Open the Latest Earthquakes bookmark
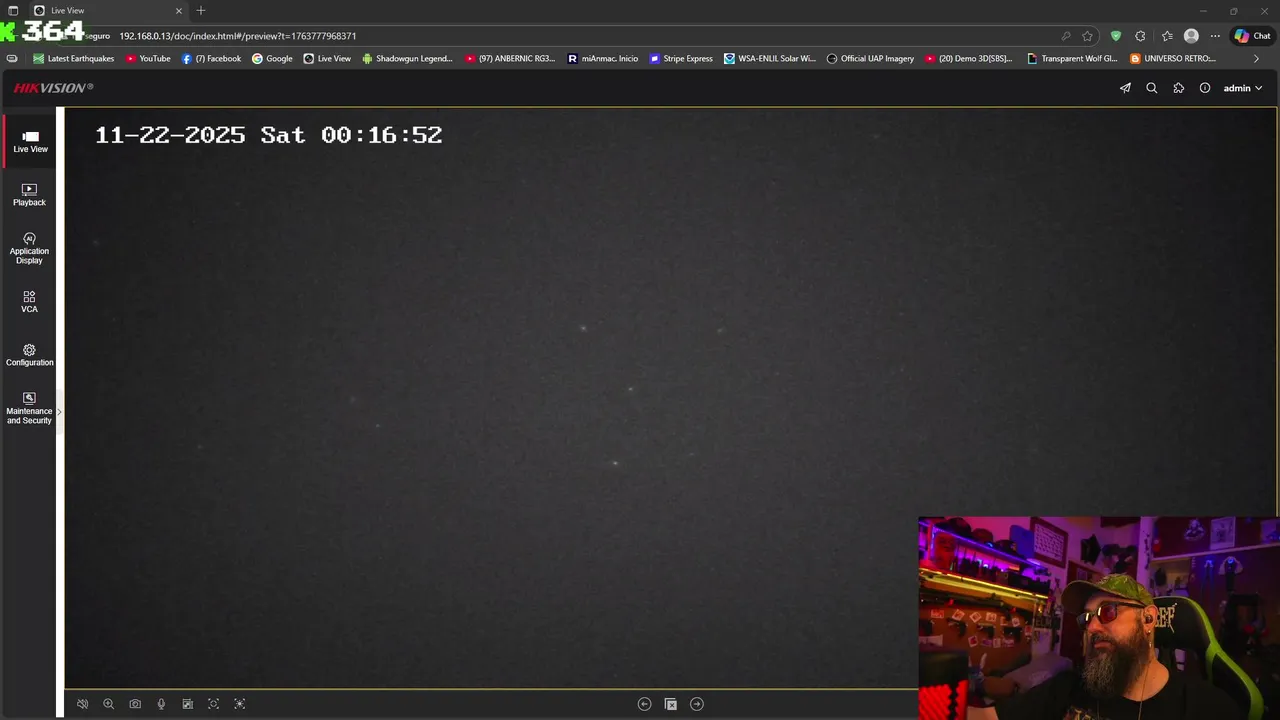 pos(74,59)
